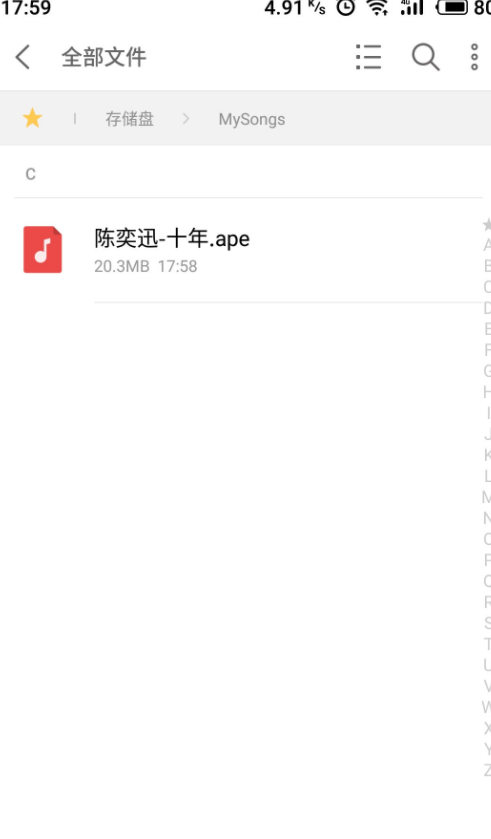Open the search magnifier icon

tap(426, 57)
